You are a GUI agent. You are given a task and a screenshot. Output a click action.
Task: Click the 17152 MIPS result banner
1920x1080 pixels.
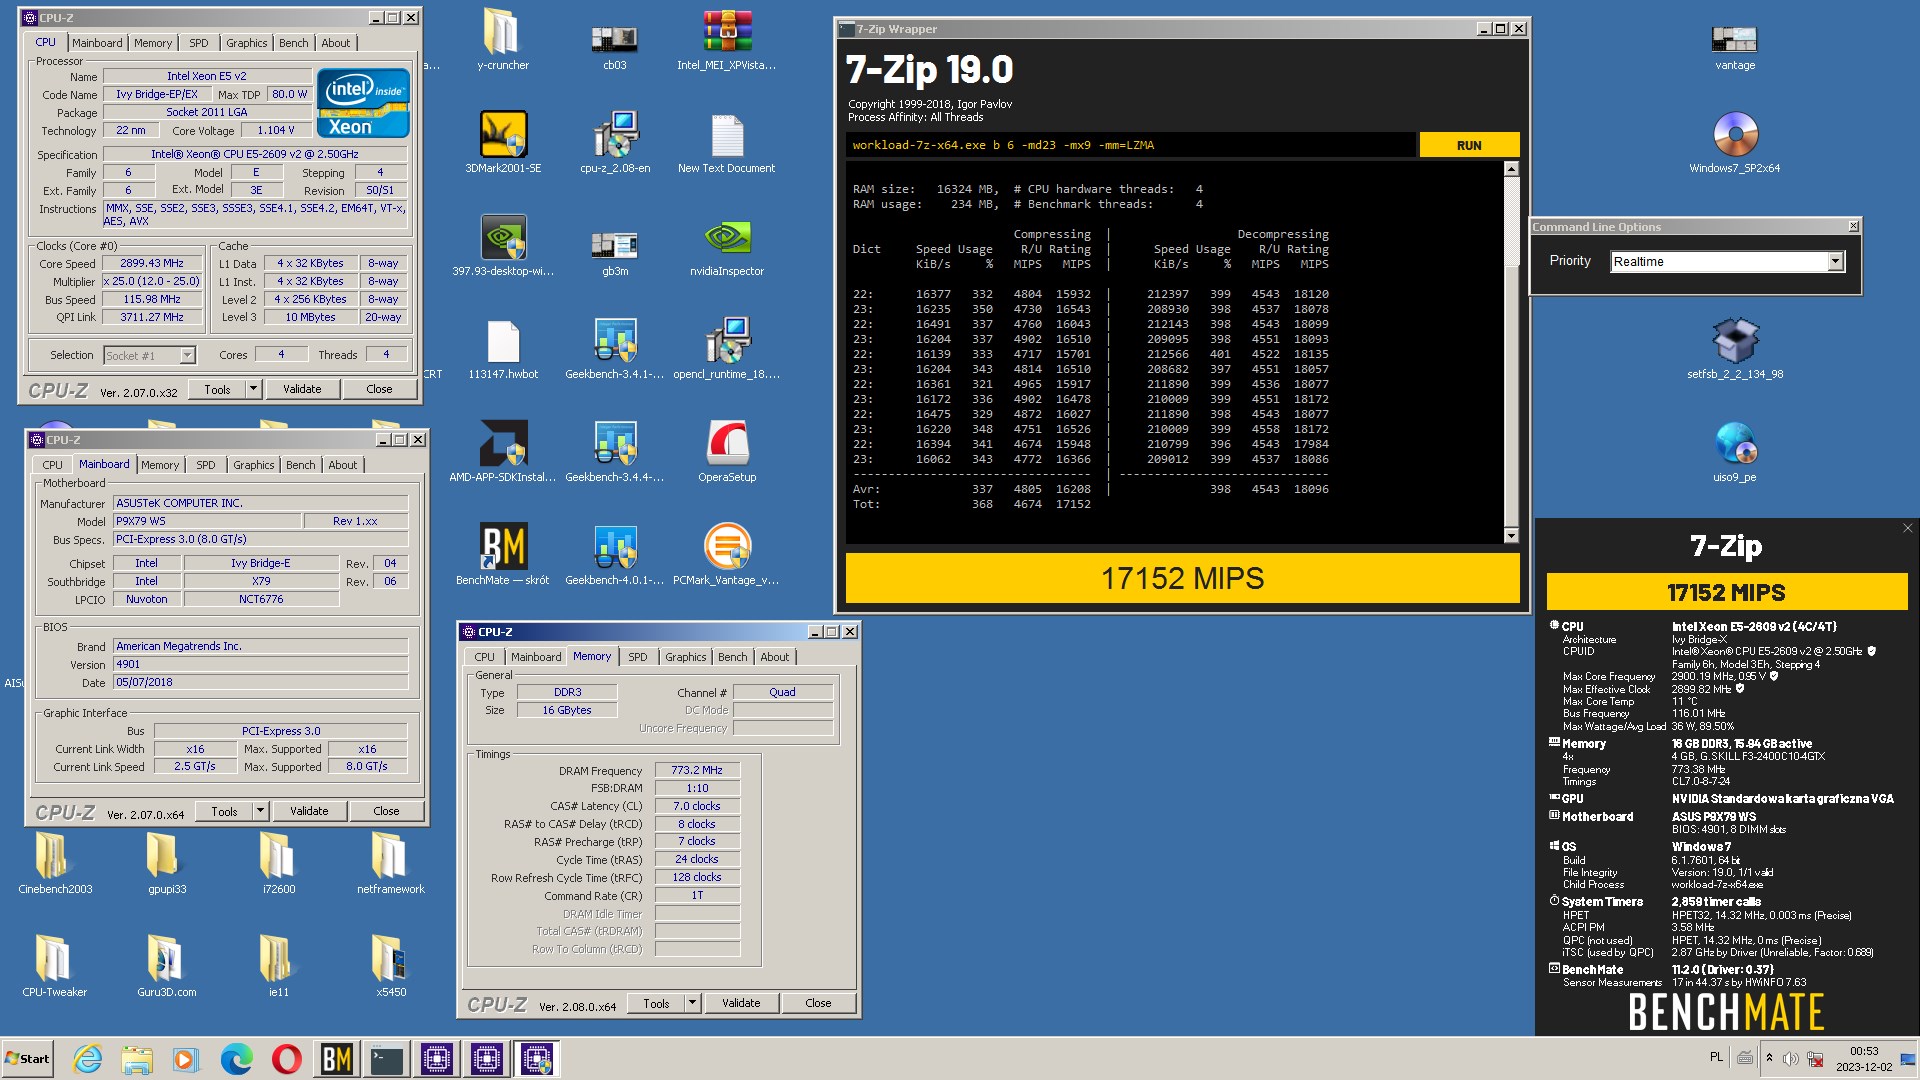[1182, 578]
